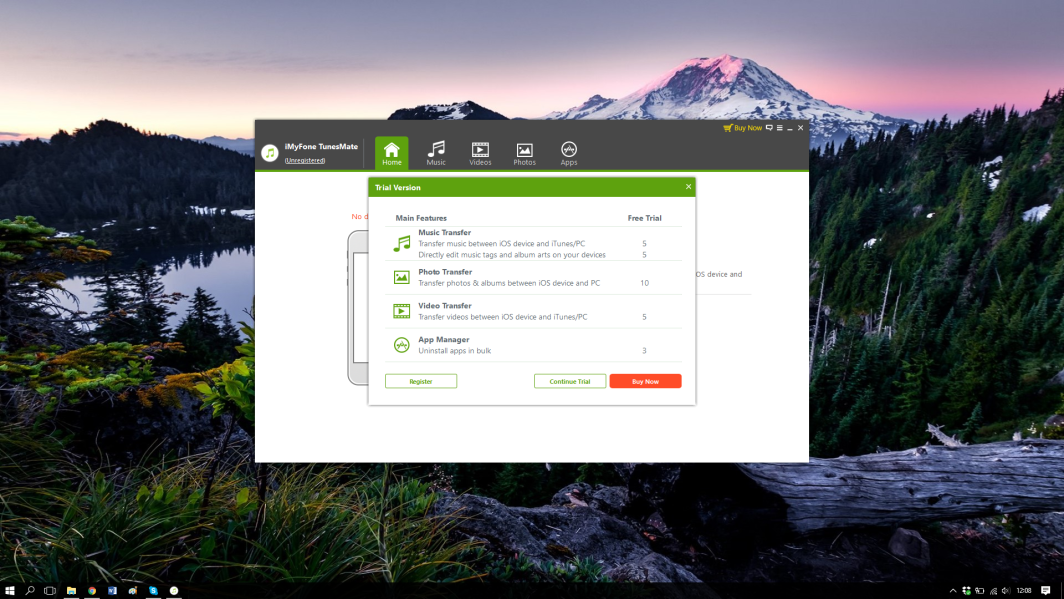Select the 'Photo Transfer' heading
The image size is (1064, 599).
point(445,271)
